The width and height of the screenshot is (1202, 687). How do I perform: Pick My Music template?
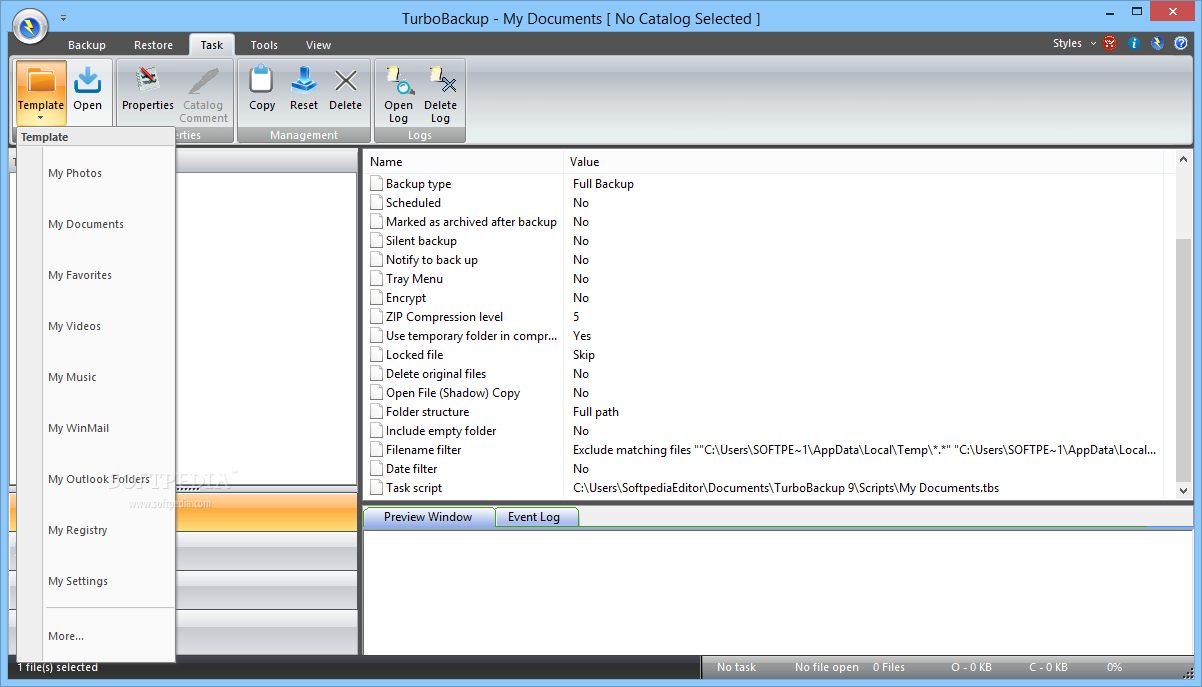(97, 377)
